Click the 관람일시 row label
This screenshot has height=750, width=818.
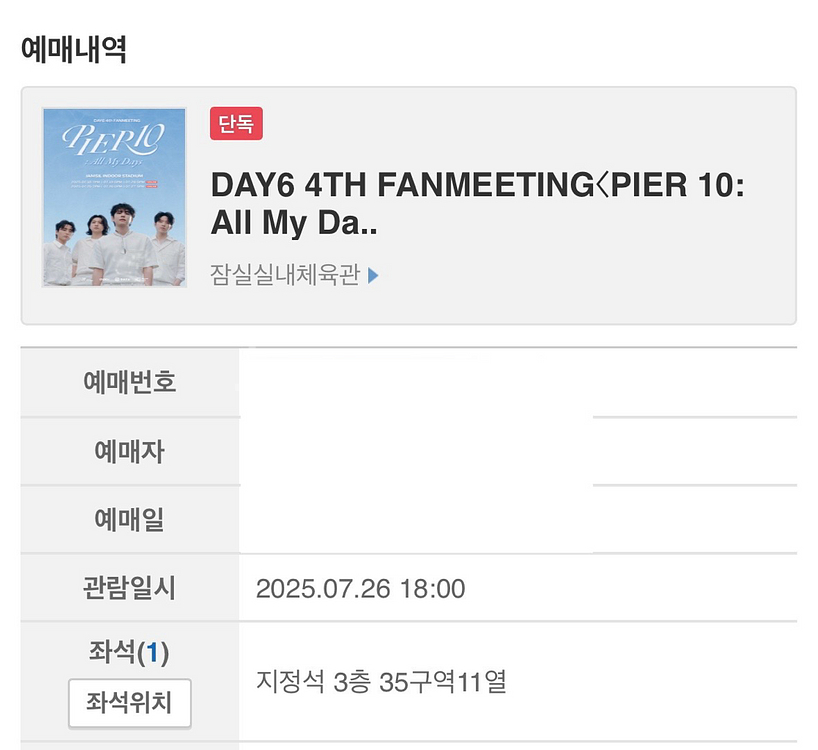(x=129, y=588)
